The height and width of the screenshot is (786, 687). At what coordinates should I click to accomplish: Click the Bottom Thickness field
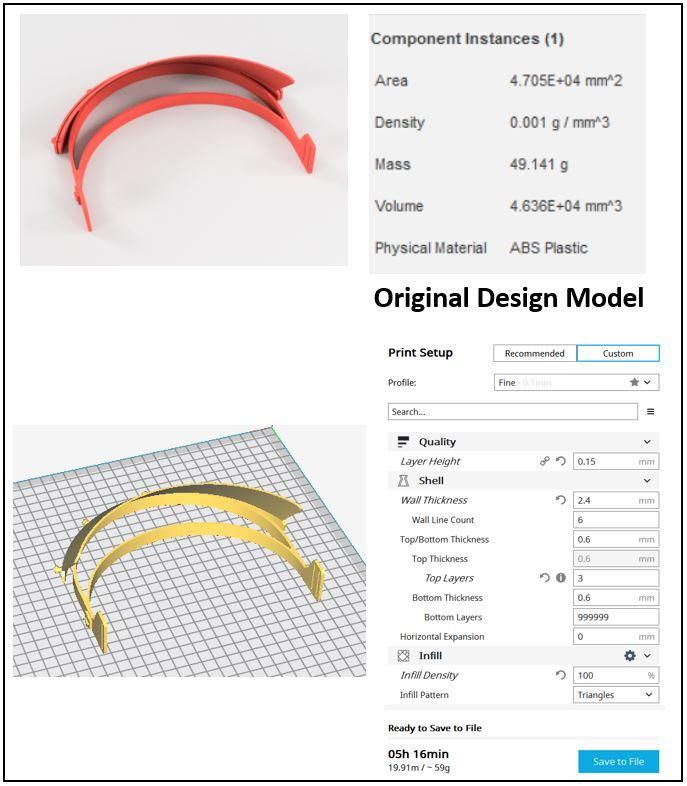616,598
